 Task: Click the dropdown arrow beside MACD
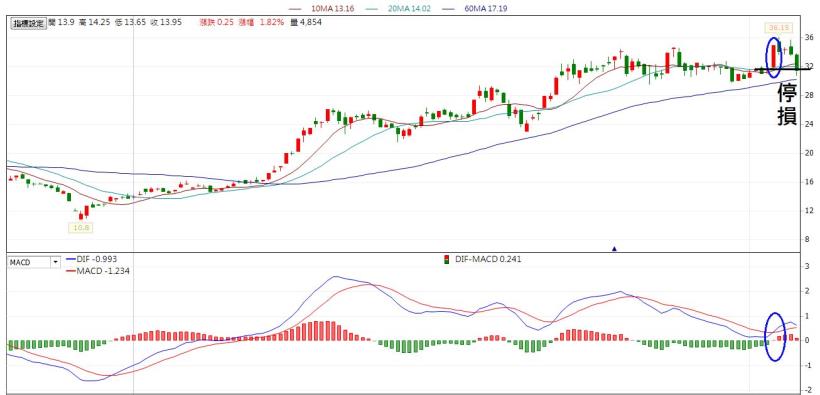tap(55, 262)
